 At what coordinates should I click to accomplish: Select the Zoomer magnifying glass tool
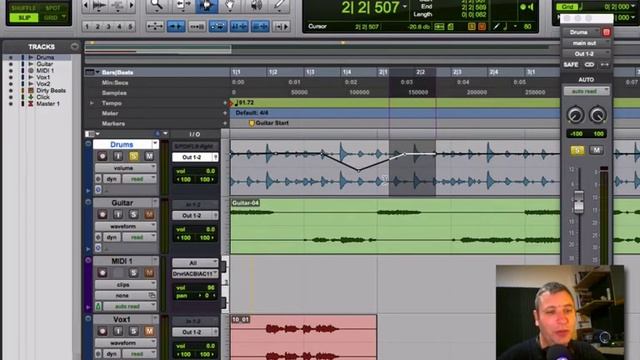[157, 5]
